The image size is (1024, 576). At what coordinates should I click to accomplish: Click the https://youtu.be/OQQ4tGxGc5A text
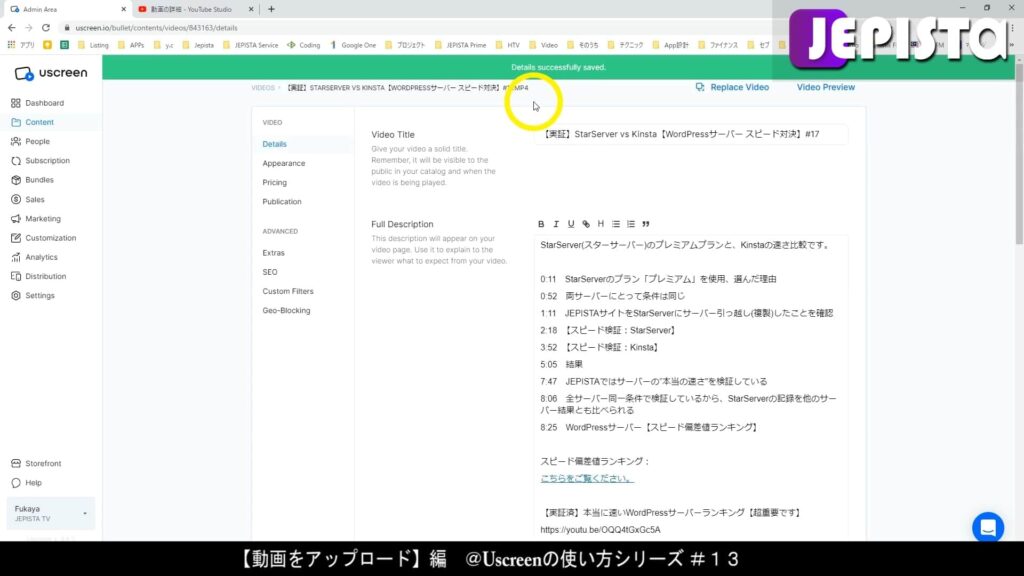600,530
